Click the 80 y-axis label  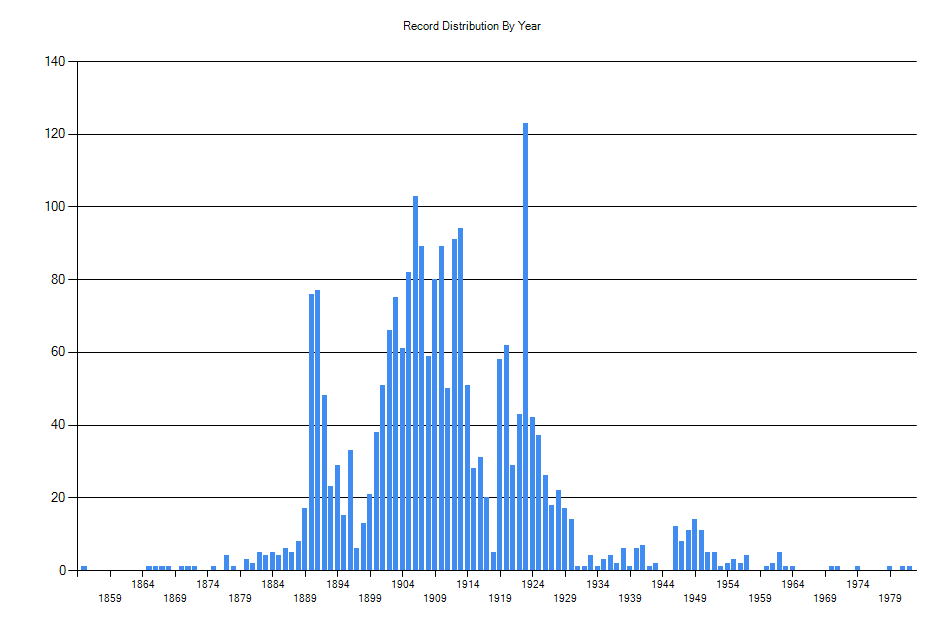point(58,280)
